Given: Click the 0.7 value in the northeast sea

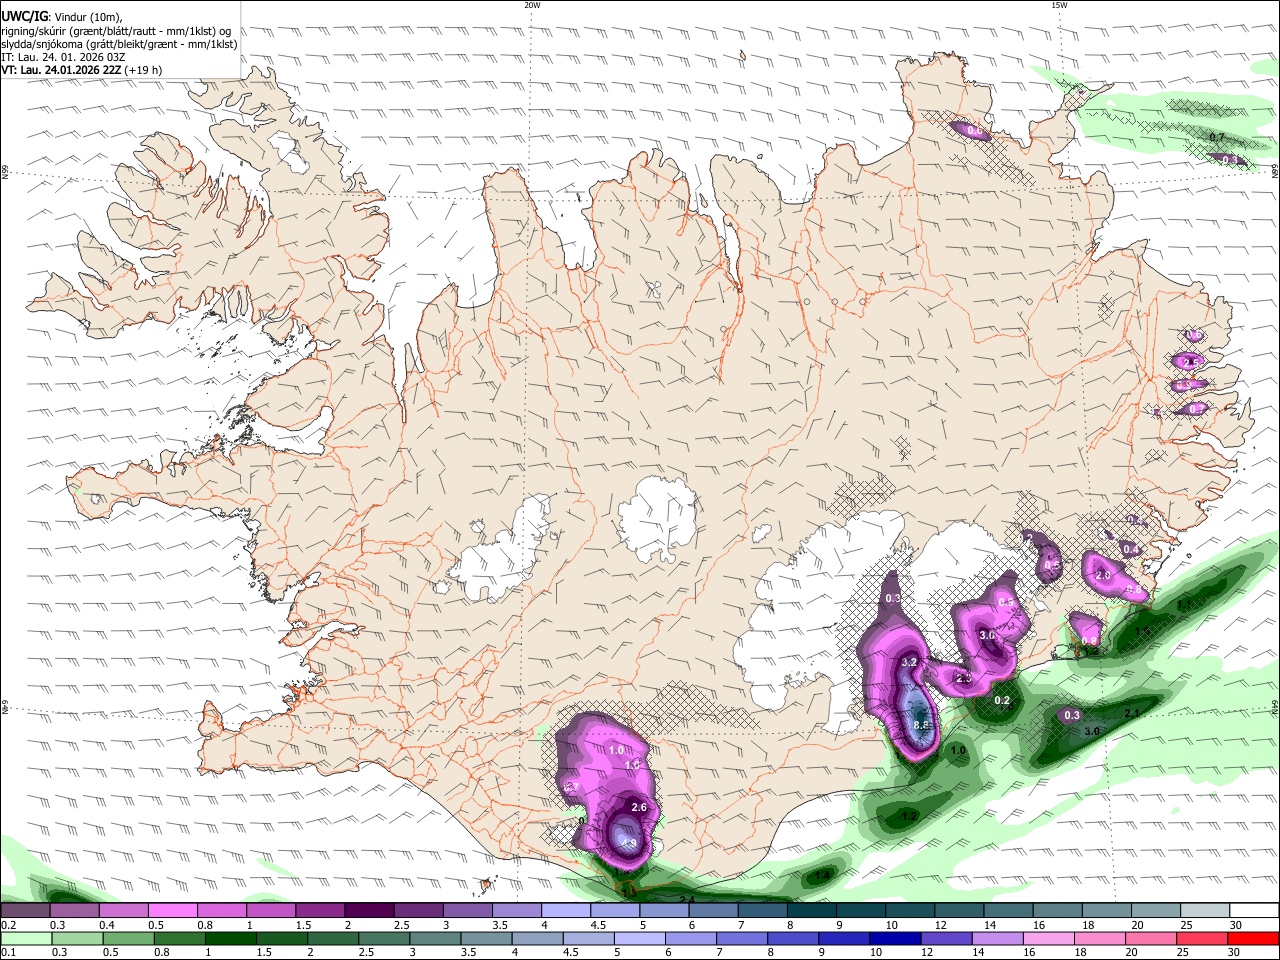Looking at the screenshot, I should pyautogui.click(x=1217, y=137).
